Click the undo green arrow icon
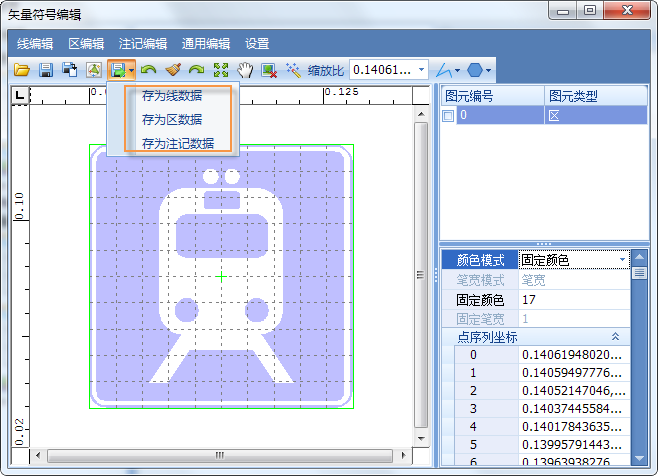Image resolution: width=658 pixels, height=476 pixels. tap(149, 70)
